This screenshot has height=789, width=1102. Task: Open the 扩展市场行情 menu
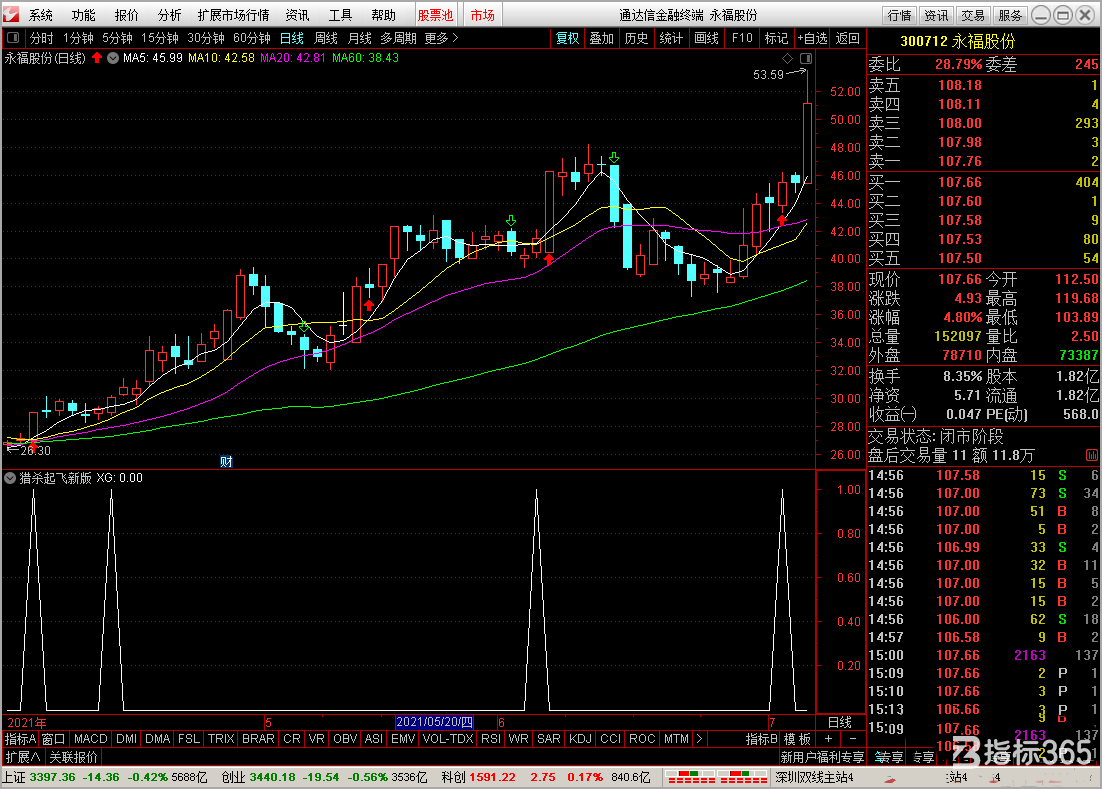point(233,15)
